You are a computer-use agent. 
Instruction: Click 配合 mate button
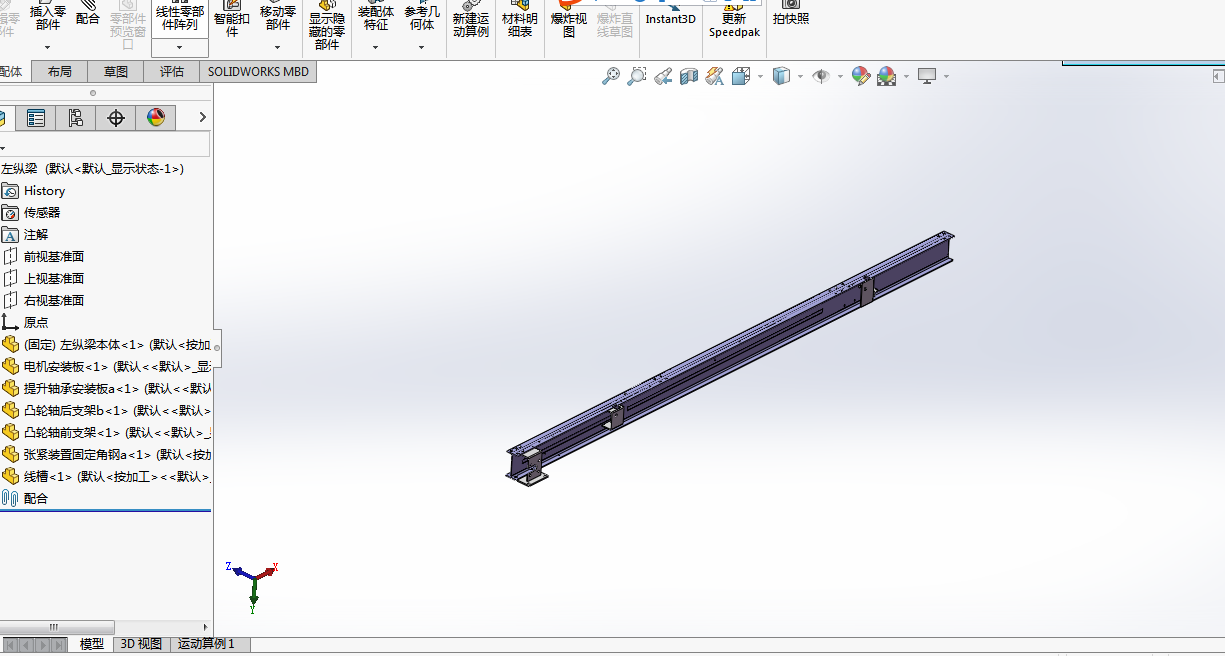coord(88,15)
